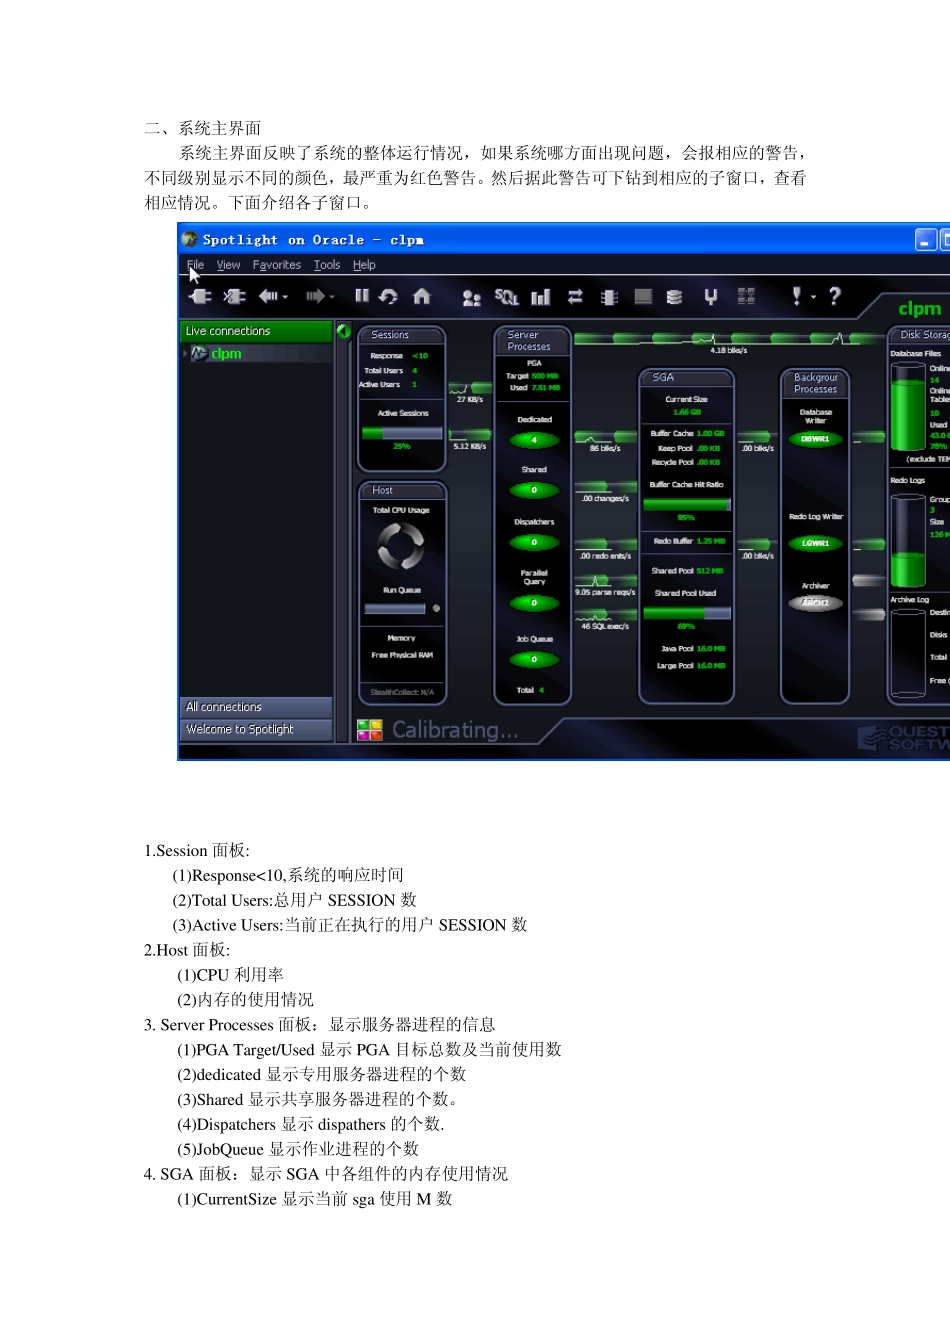The image size is (950, 1344).
Task: Click the Job Queue count button
Action: [x=534, y=660]
